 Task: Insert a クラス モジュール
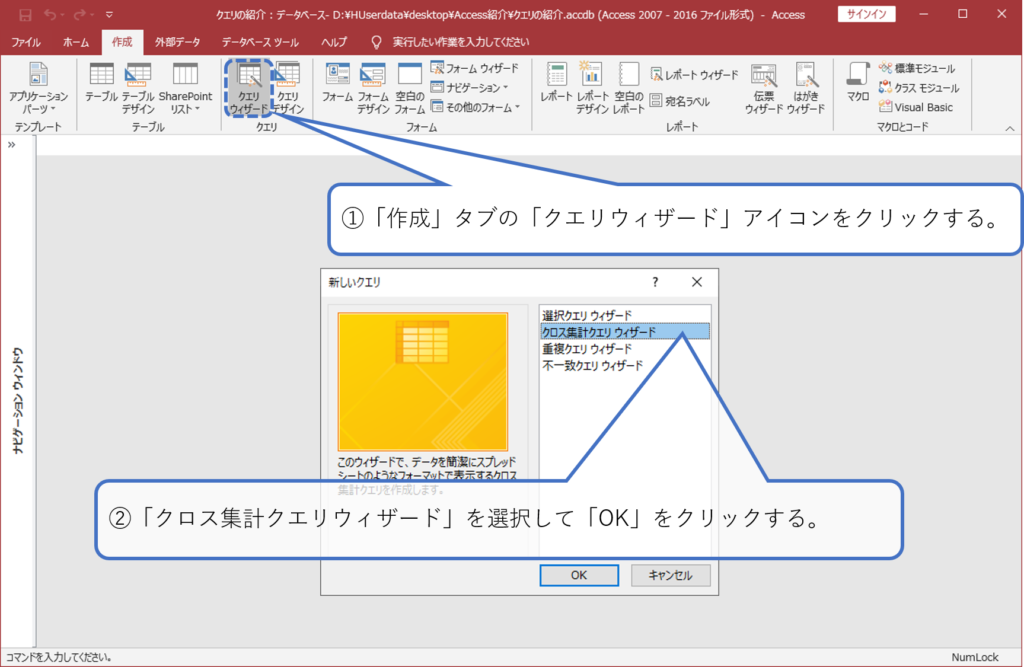click(x=919, y=88)
